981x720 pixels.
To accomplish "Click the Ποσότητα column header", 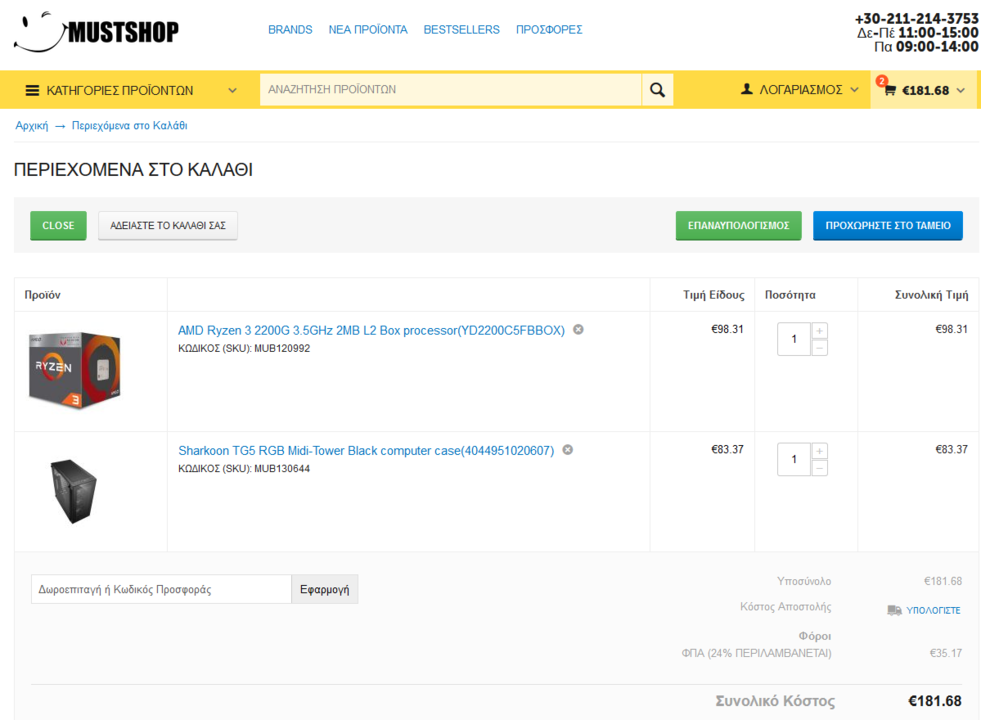I will tap(790, 295).
